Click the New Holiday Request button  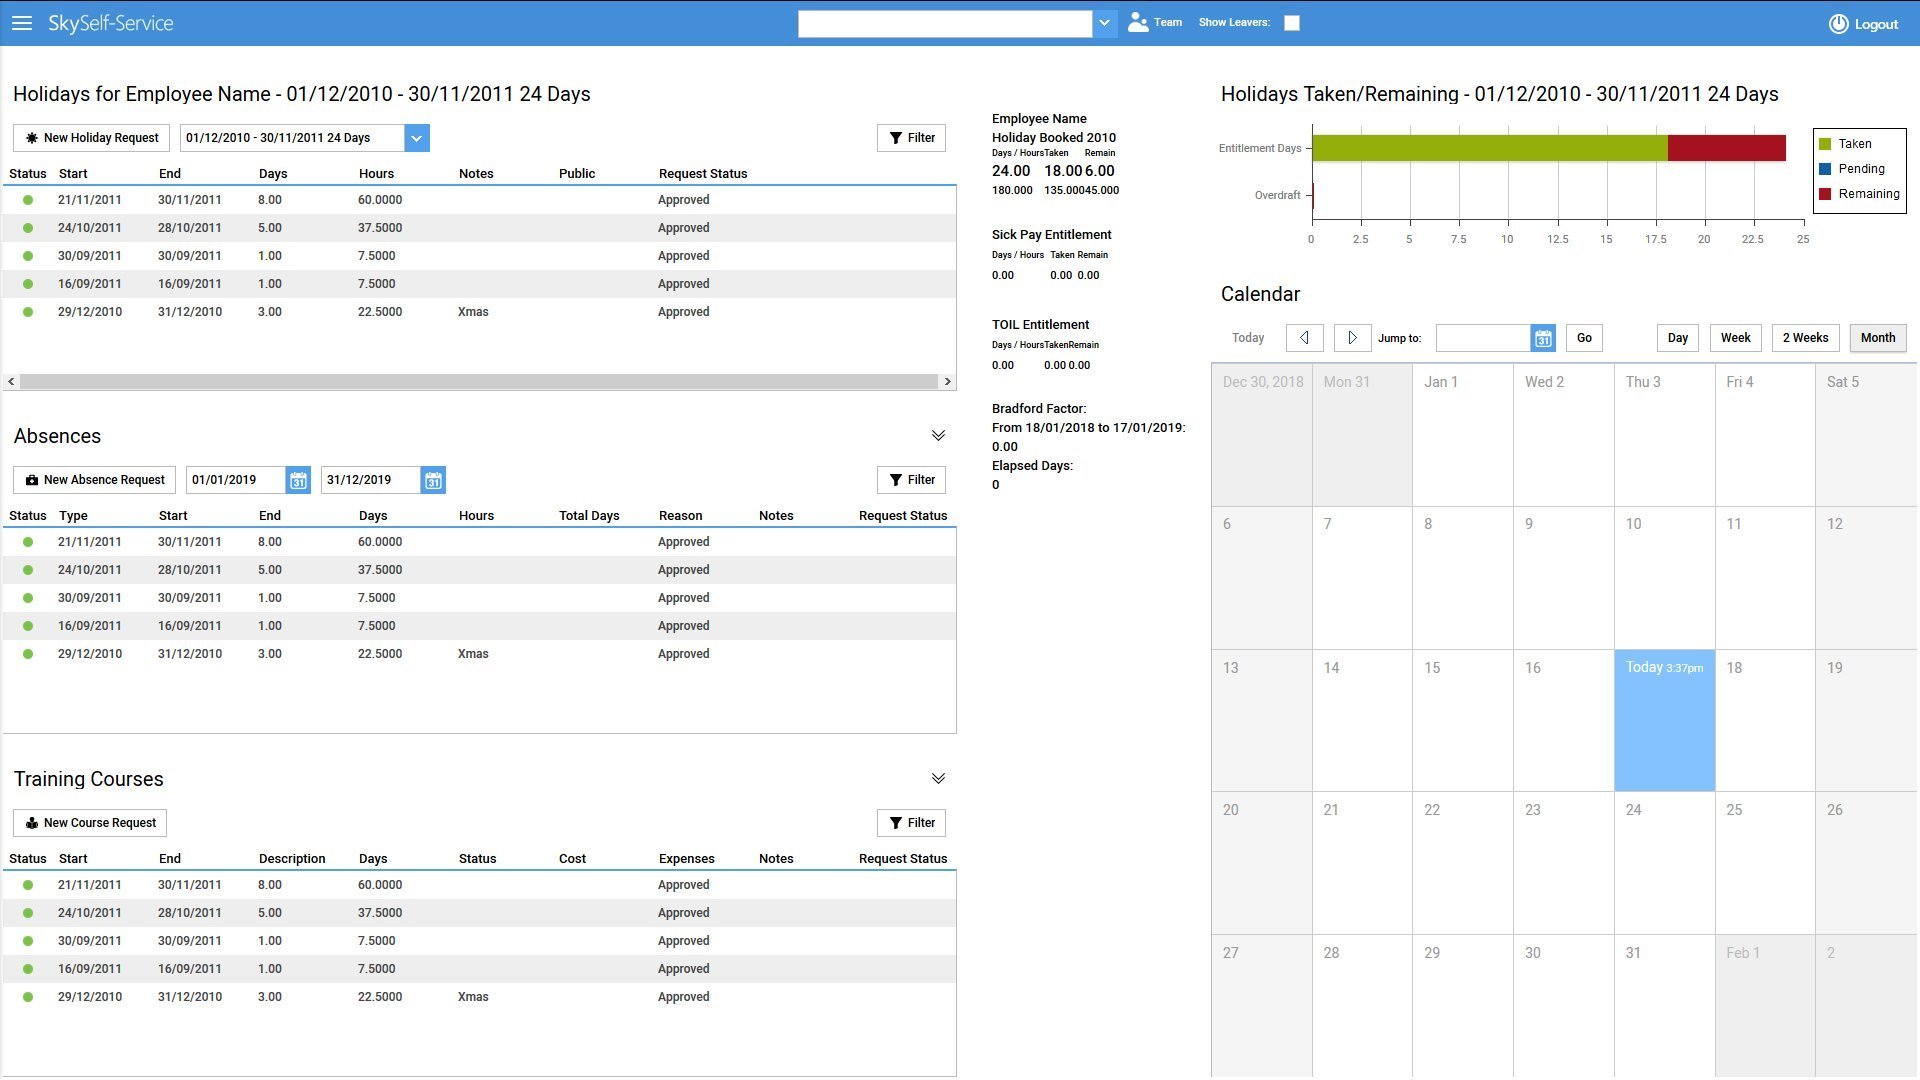[91, 137]
